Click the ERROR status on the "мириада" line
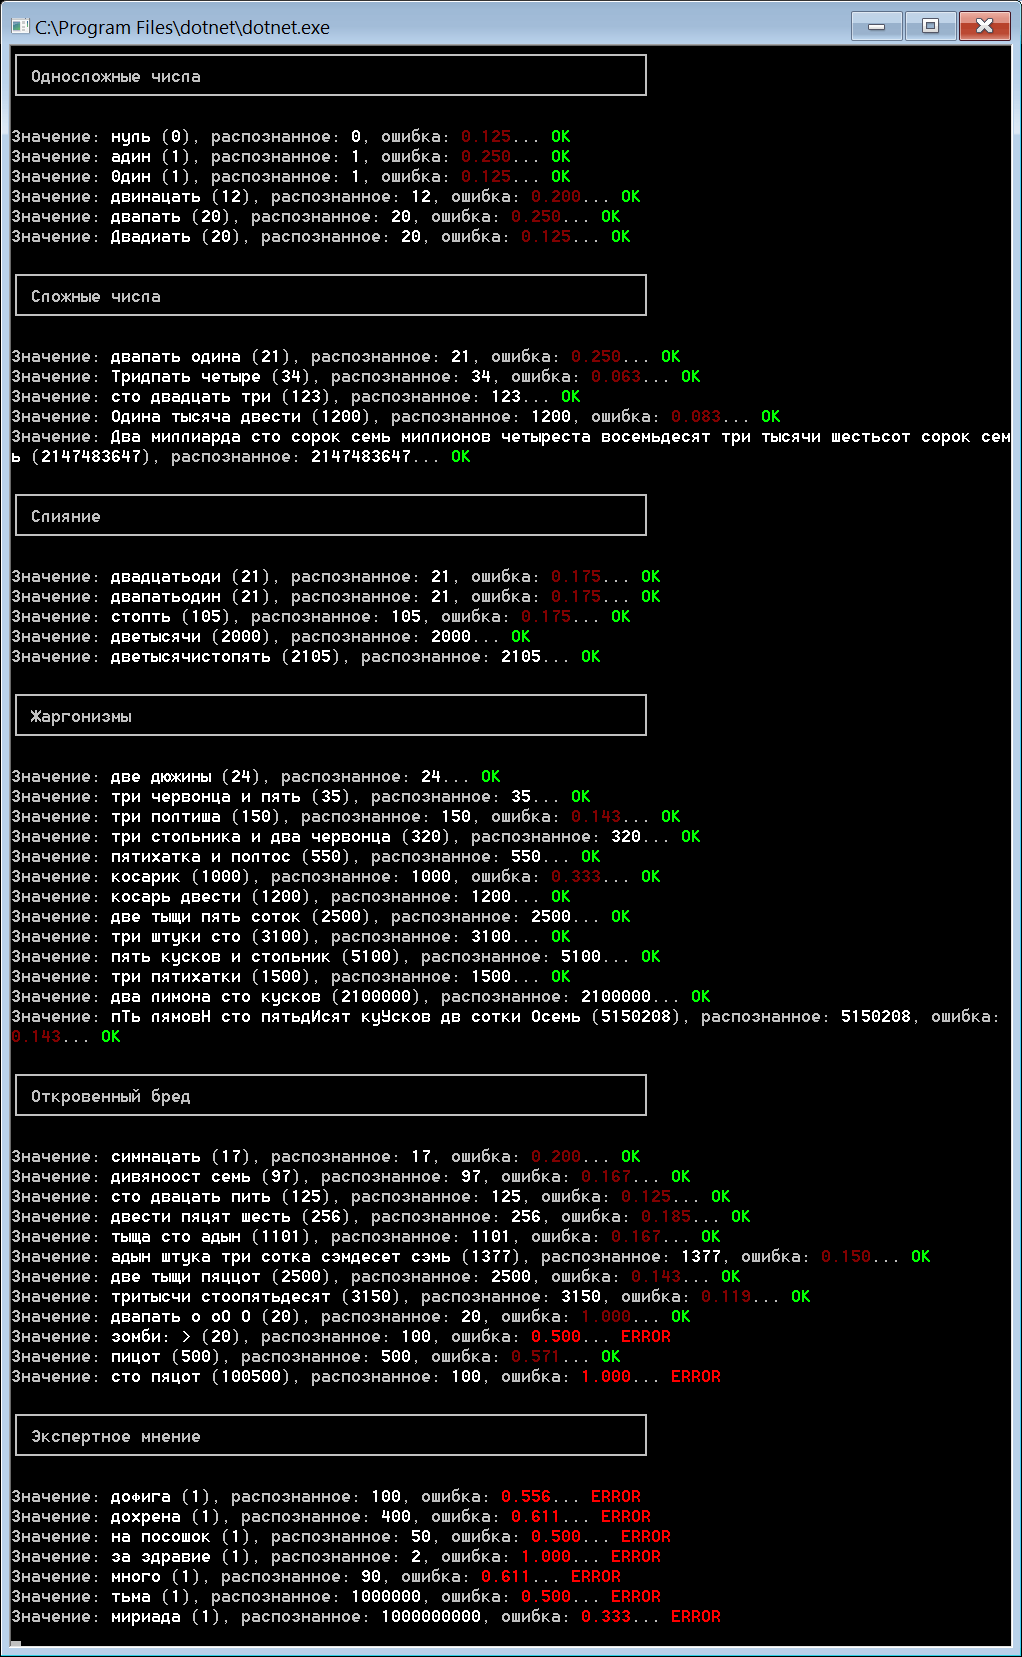This screenshot has width=1022, height=1657. point(695,1617)
